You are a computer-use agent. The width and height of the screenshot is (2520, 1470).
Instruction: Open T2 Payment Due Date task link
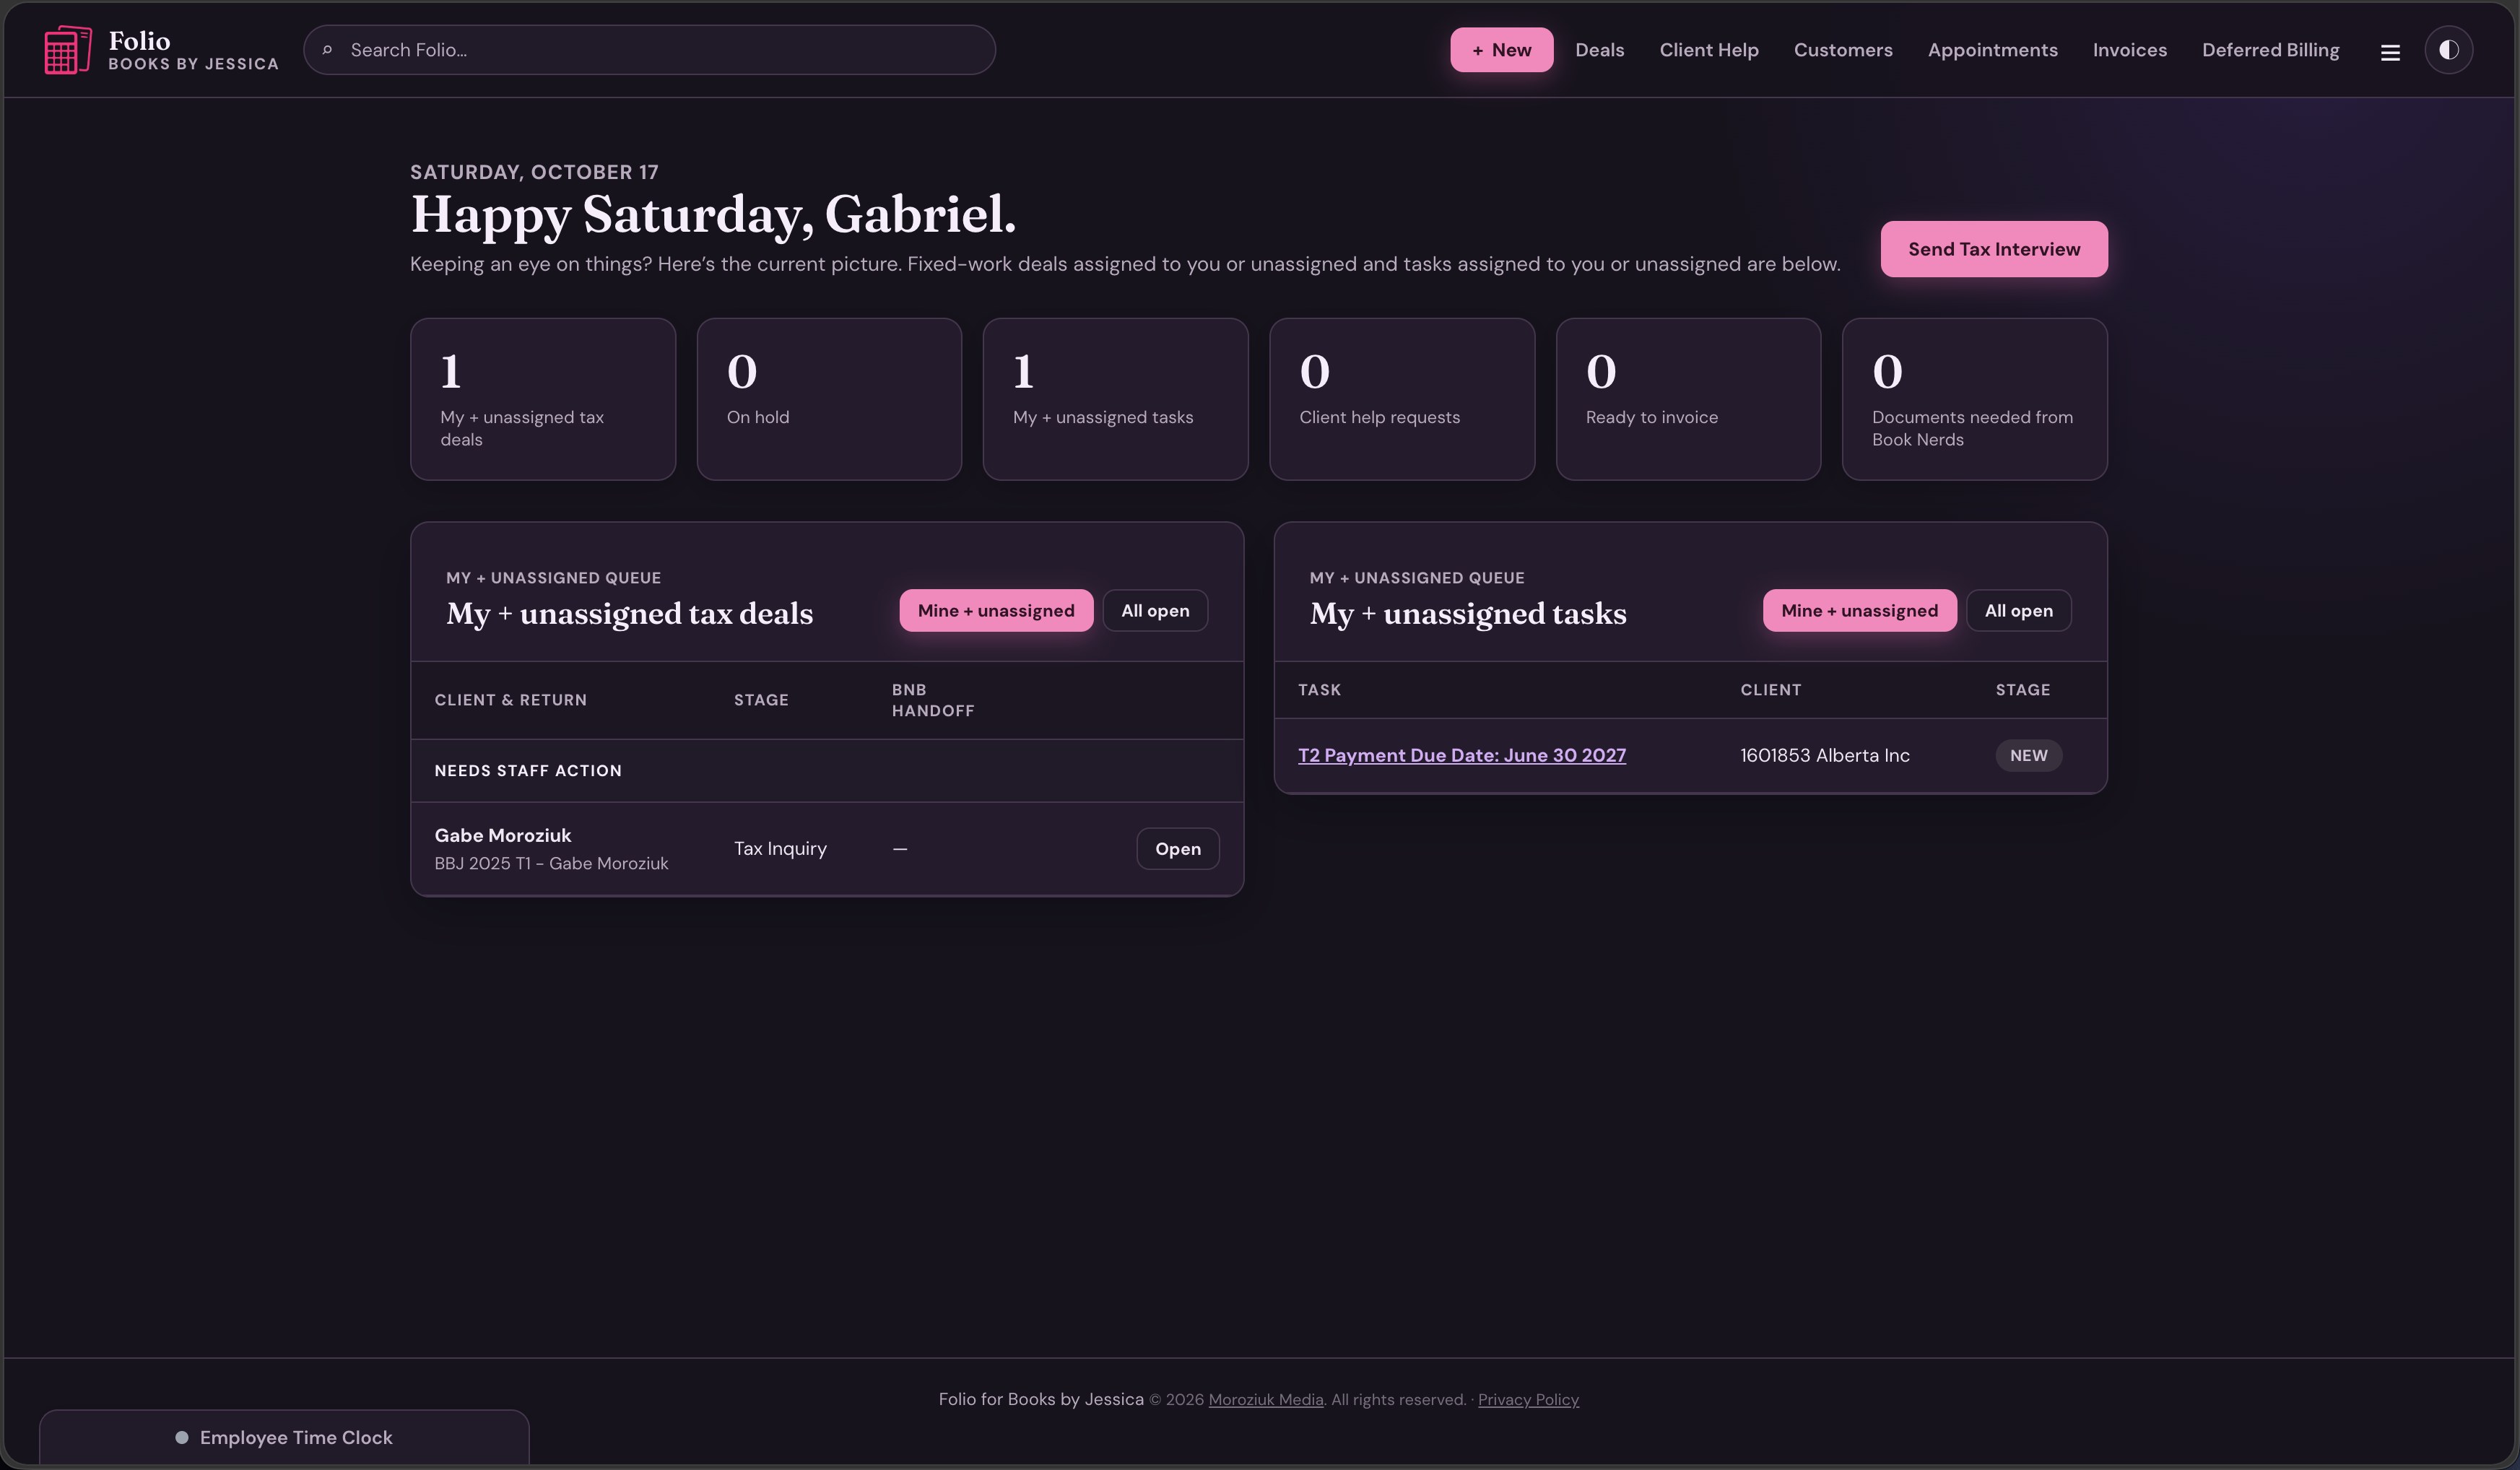pyautogui.click(x=1461, y=756)
